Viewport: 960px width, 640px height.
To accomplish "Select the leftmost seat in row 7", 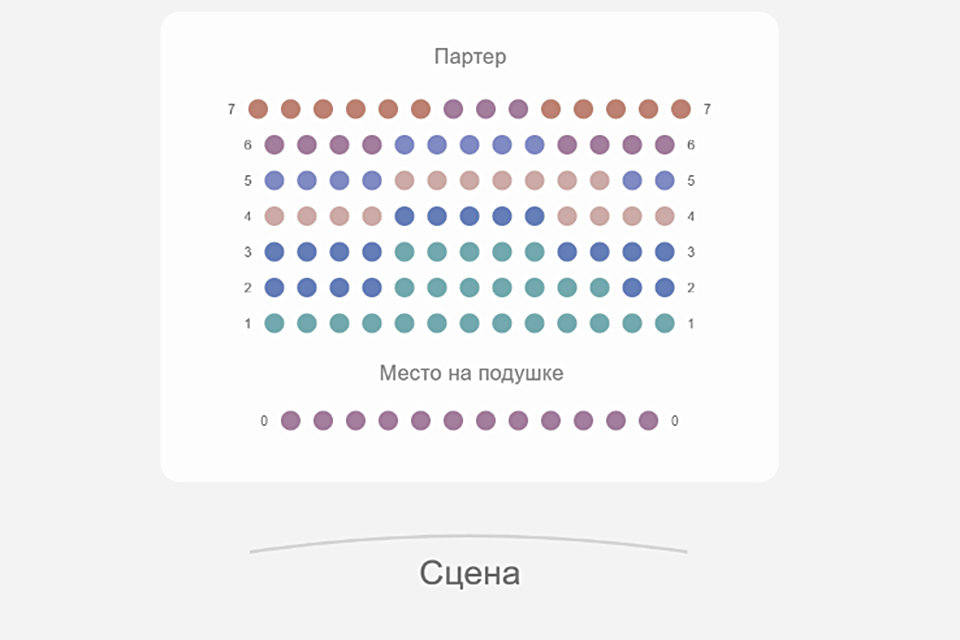I will (x=258, y=109).
